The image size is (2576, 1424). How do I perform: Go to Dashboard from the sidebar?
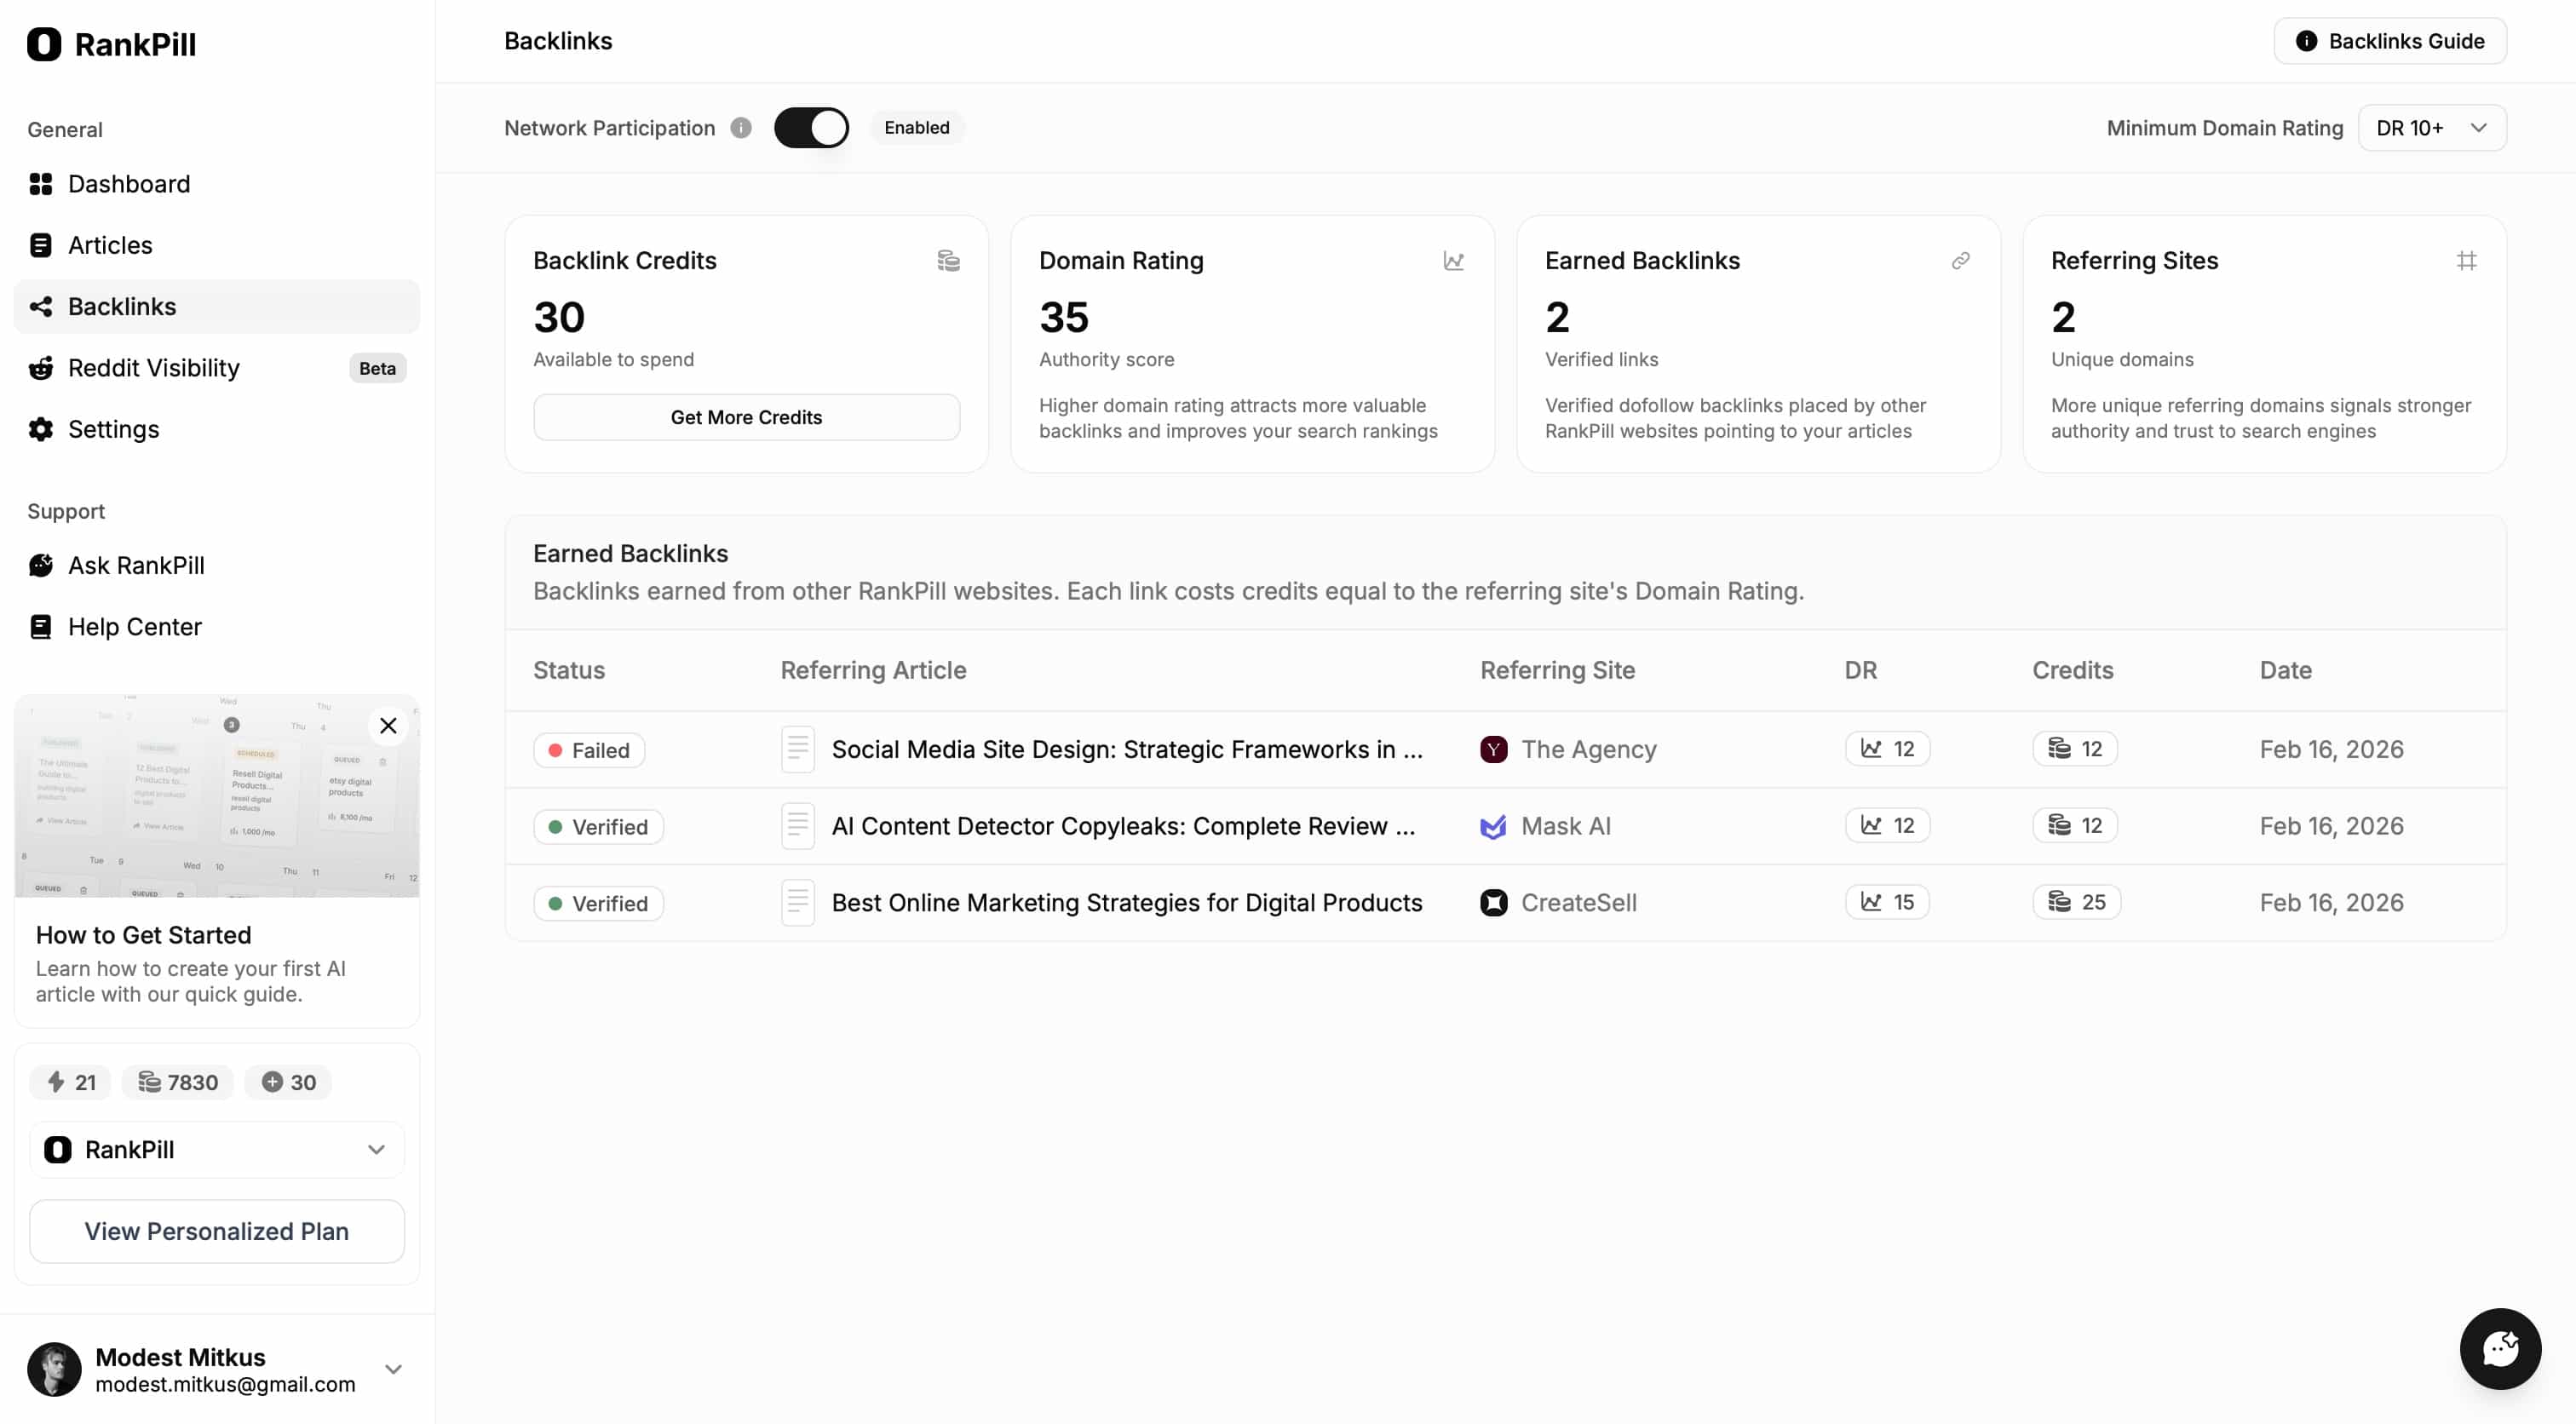pyautogui.click(x=130, y=184)
